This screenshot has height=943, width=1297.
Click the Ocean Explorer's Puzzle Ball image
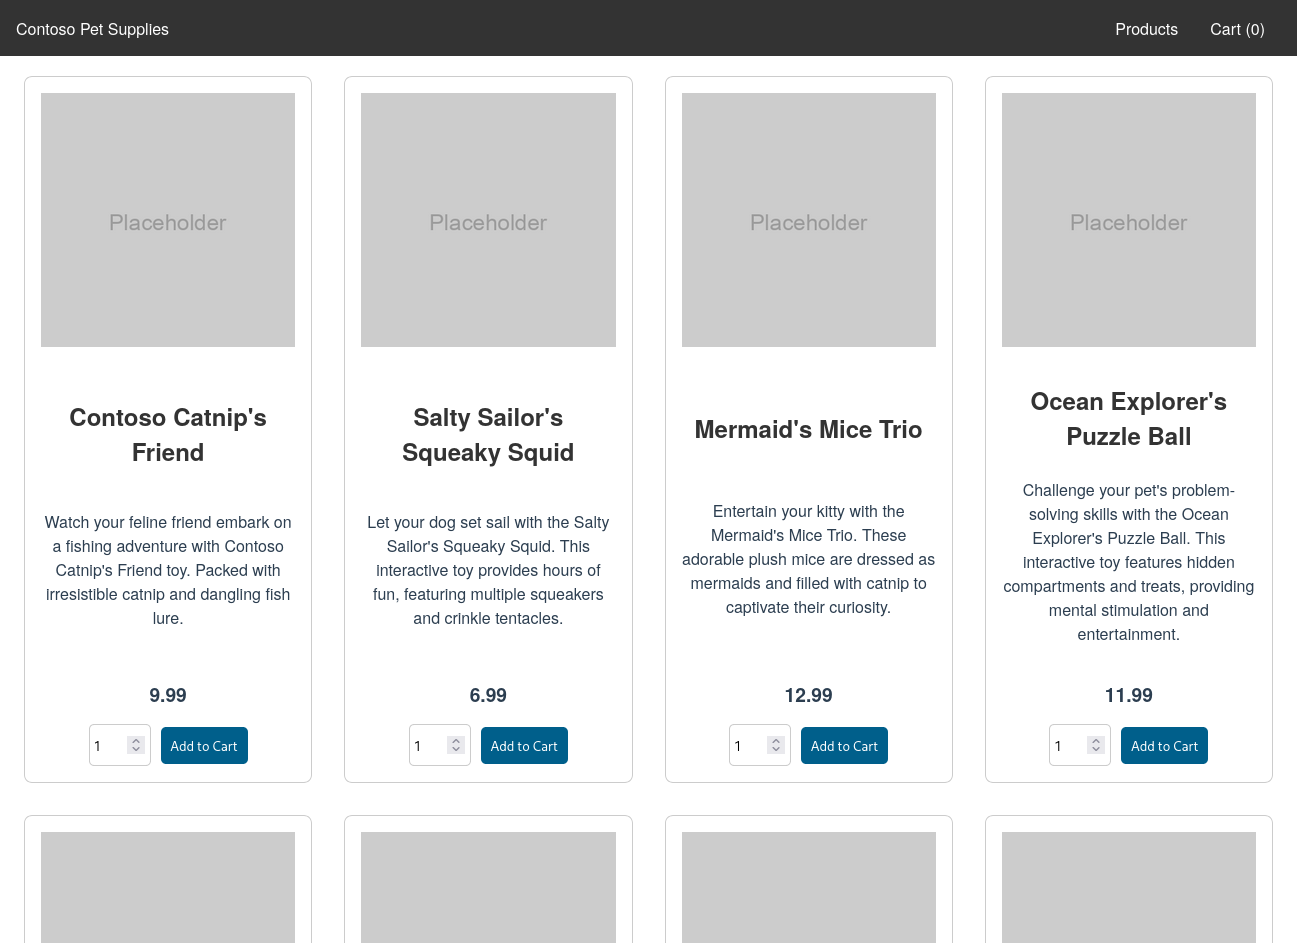click(x=1128, y=220)
